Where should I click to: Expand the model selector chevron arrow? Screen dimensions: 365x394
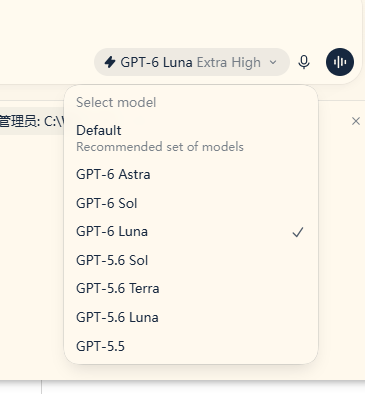[x=273, y=62]
